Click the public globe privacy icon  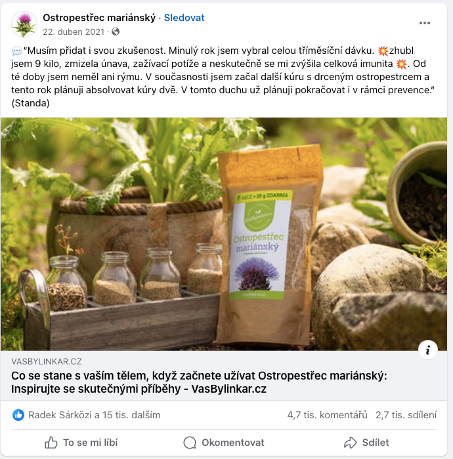tap(115, 32)
